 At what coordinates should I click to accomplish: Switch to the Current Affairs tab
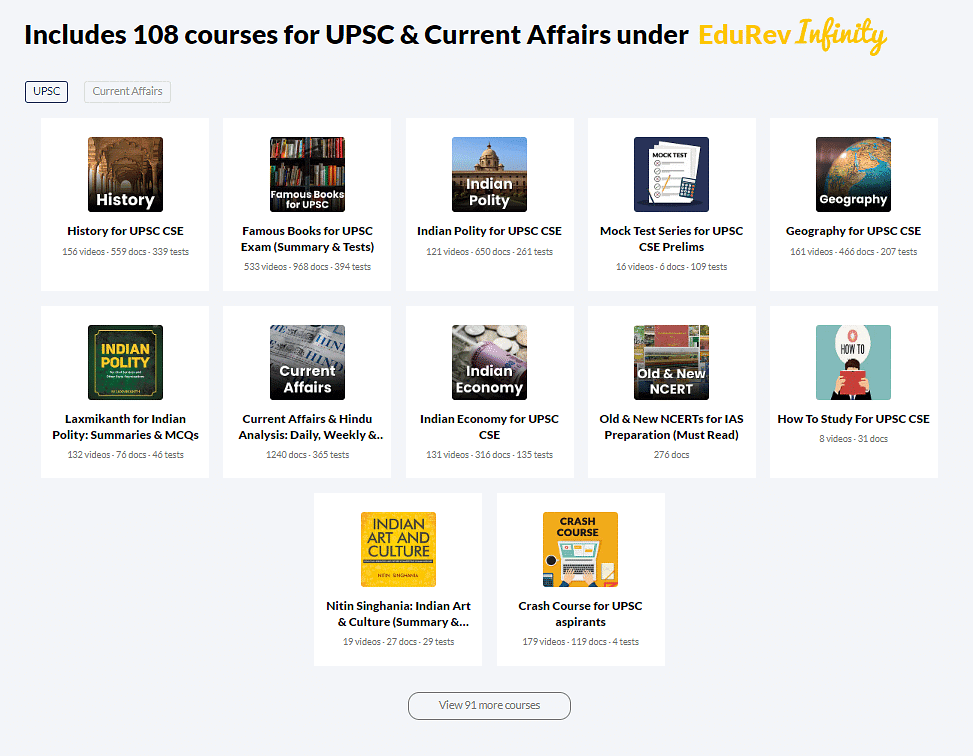click(x=127, y=91)
